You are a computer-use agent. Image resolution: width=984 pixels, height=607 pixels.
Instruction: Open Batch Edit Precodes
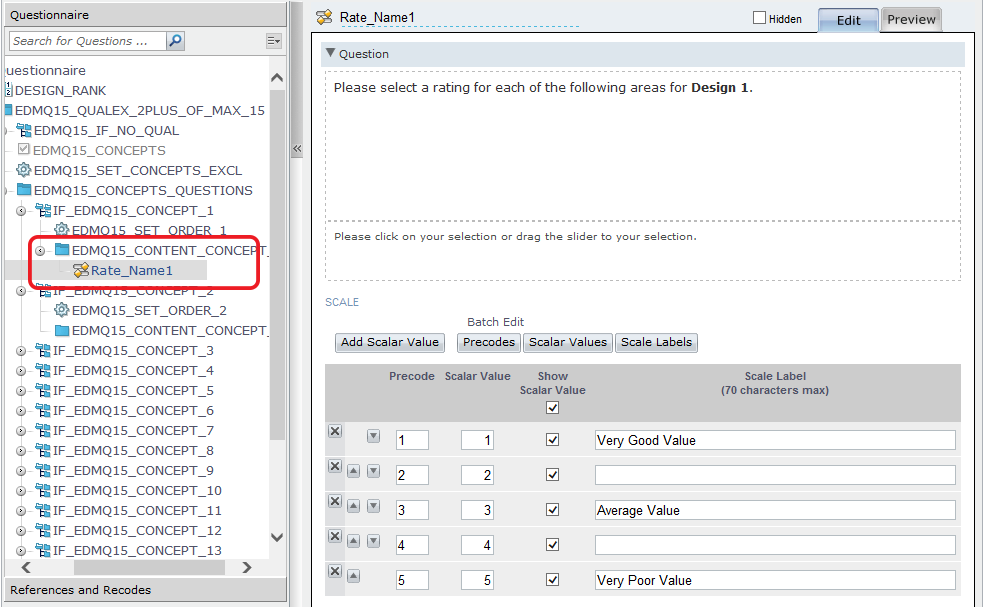point(489,342)
